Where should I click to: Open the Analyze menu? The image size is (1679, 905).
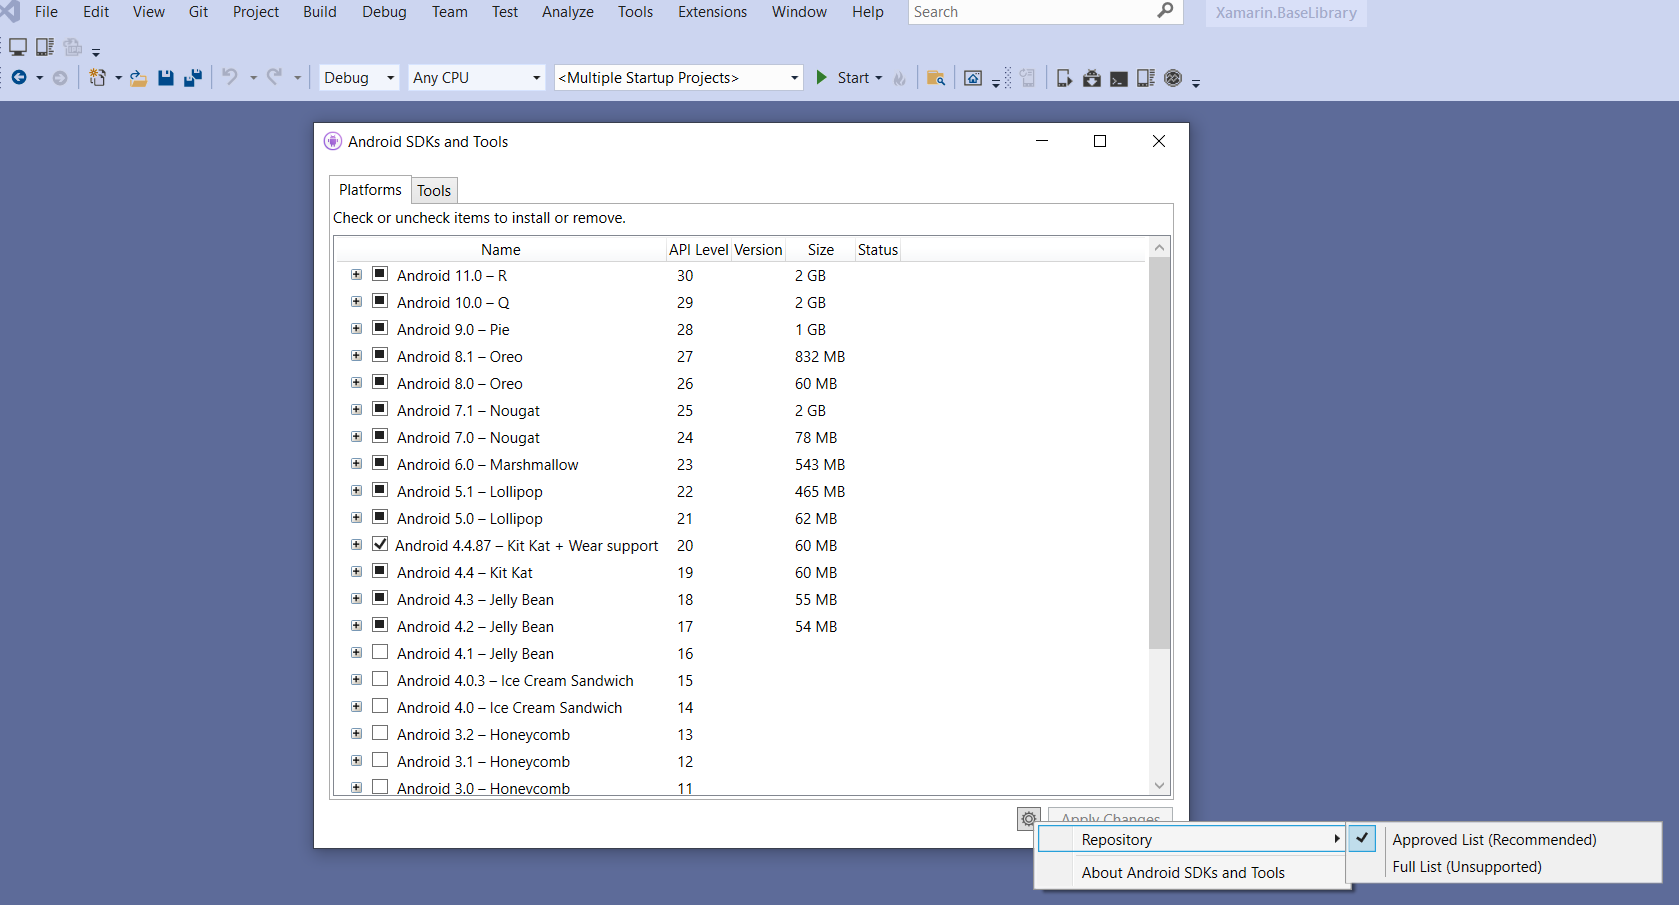click(x=568, y=12)
